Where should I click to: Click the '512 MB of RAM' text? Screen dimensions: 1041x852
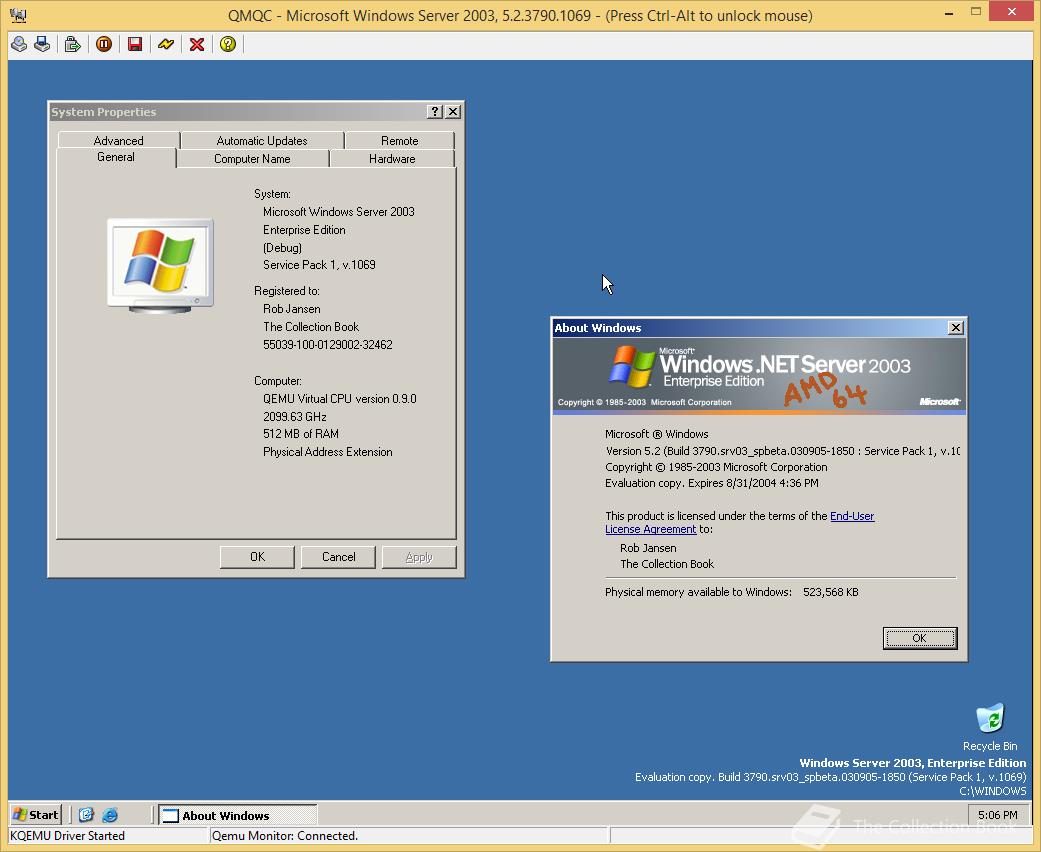pos(301,434)
